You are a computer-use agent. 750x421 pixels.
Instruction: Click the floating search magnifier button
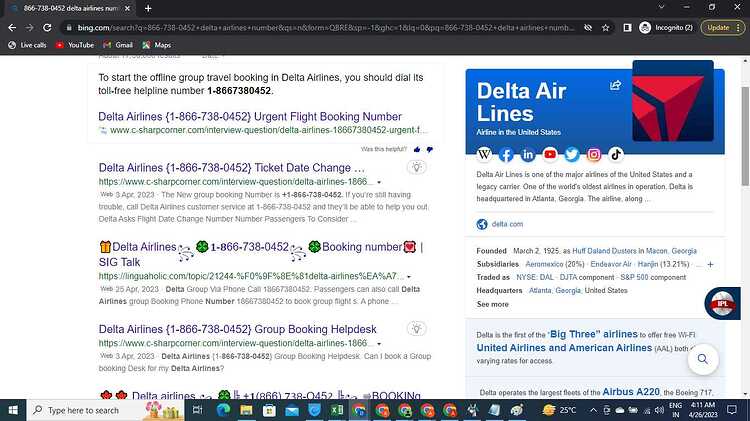(x=703, y=359)
